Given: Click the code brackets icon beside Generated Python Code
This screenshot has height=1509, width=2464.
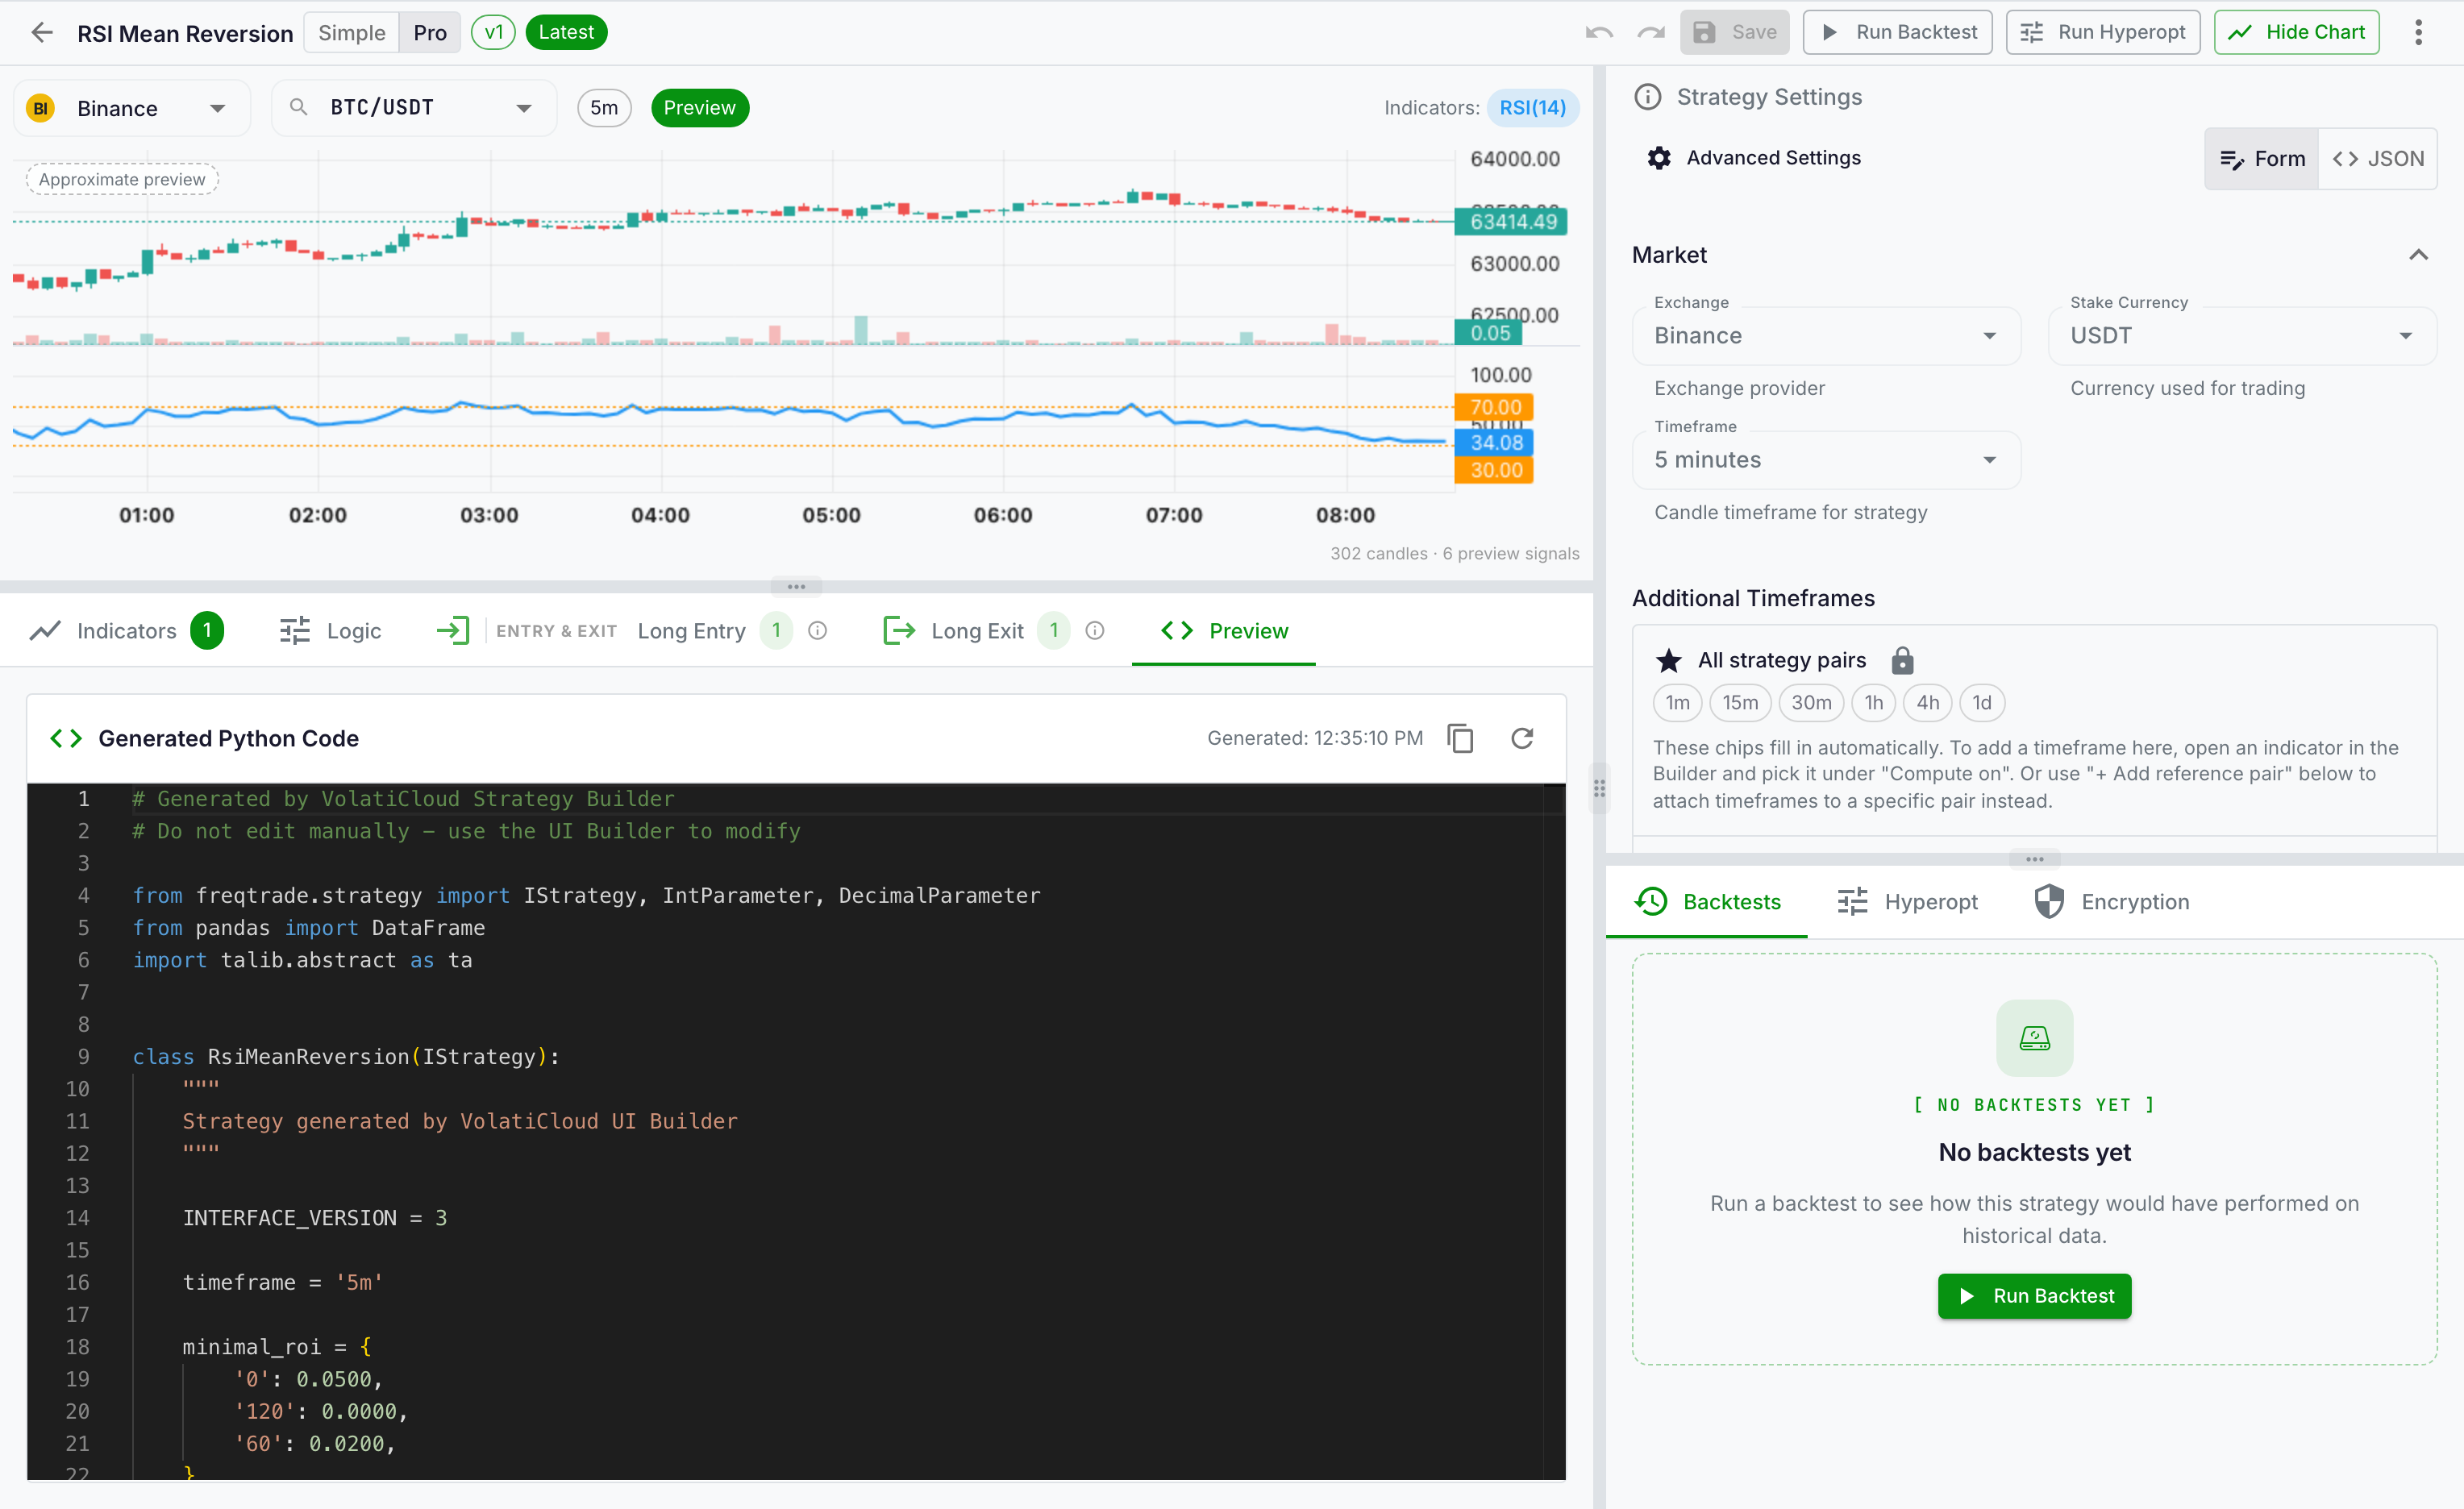Looking at the screenshot, I should pos(66,738).
